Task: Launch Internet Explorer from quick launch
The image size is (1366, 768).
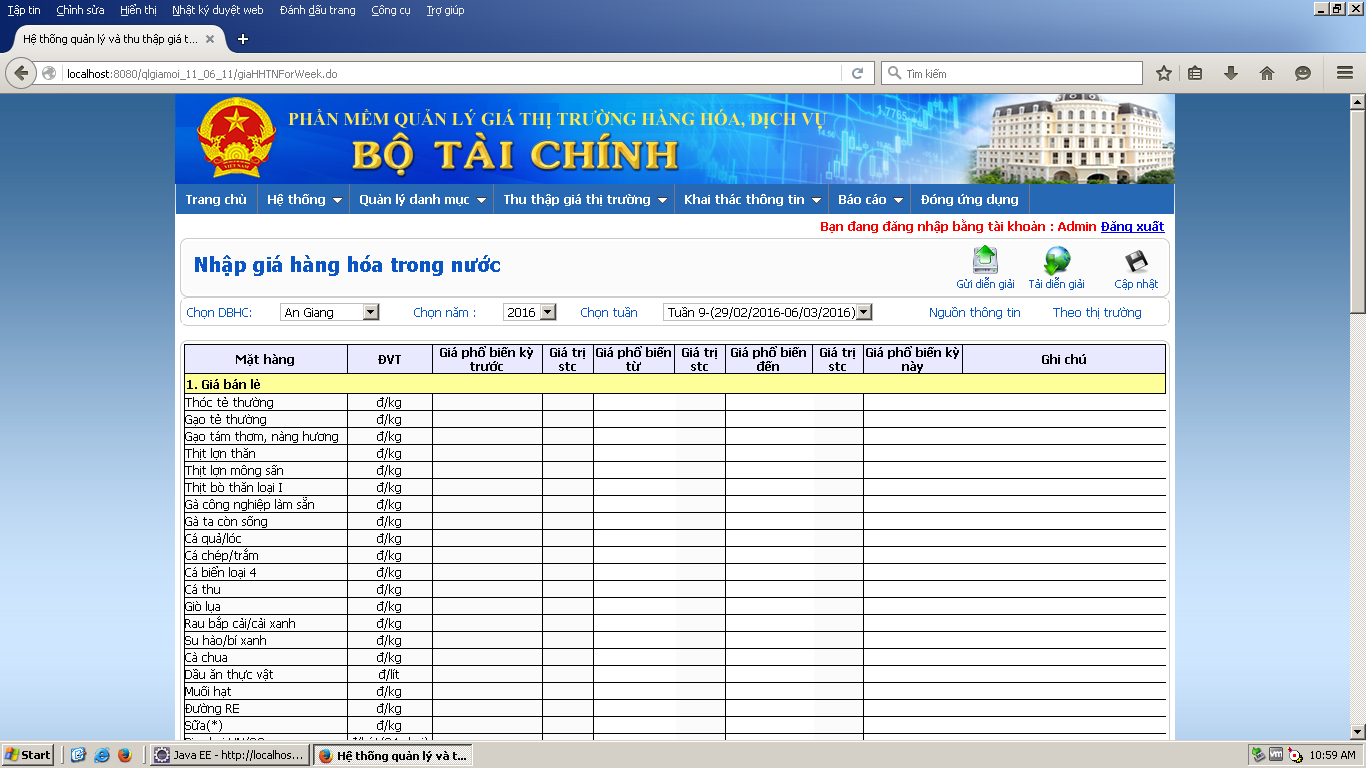Action: 101,755
